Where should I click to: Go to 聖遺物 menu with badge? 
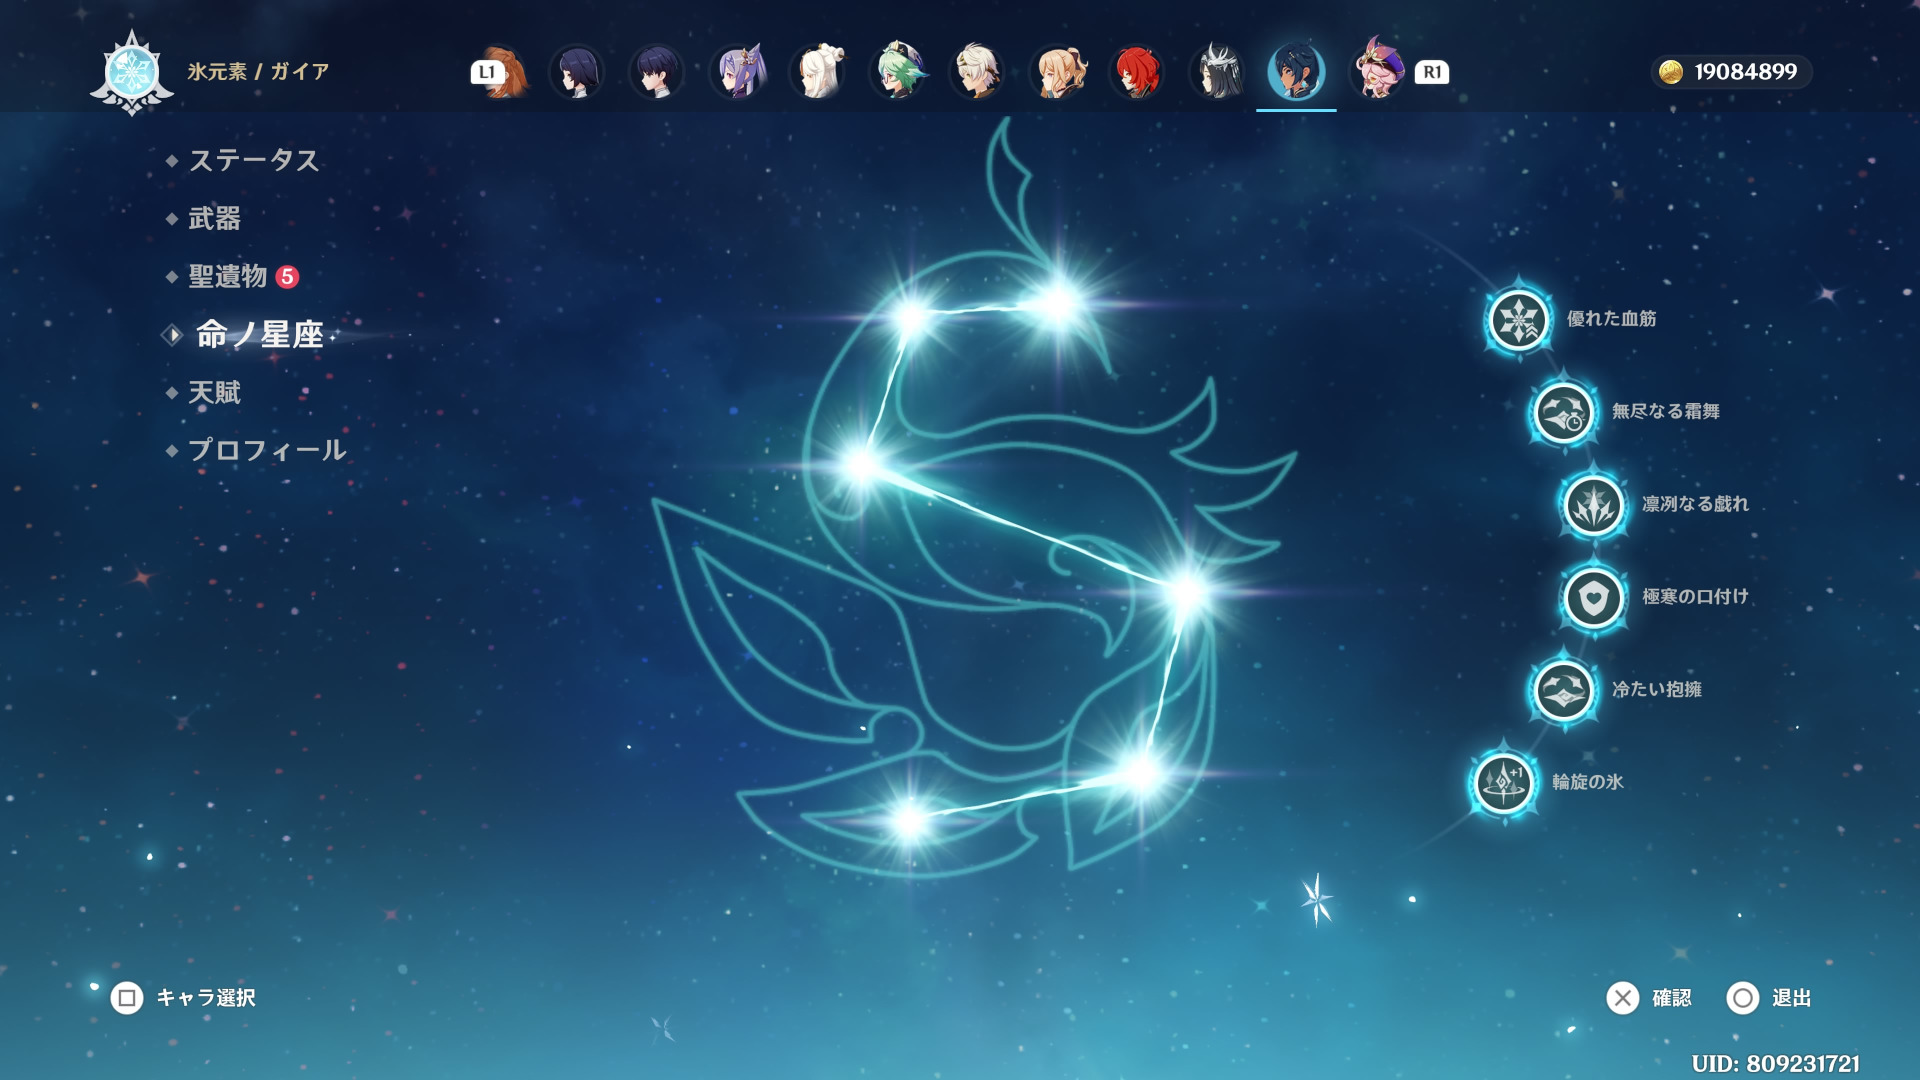[x=229, y=276]
